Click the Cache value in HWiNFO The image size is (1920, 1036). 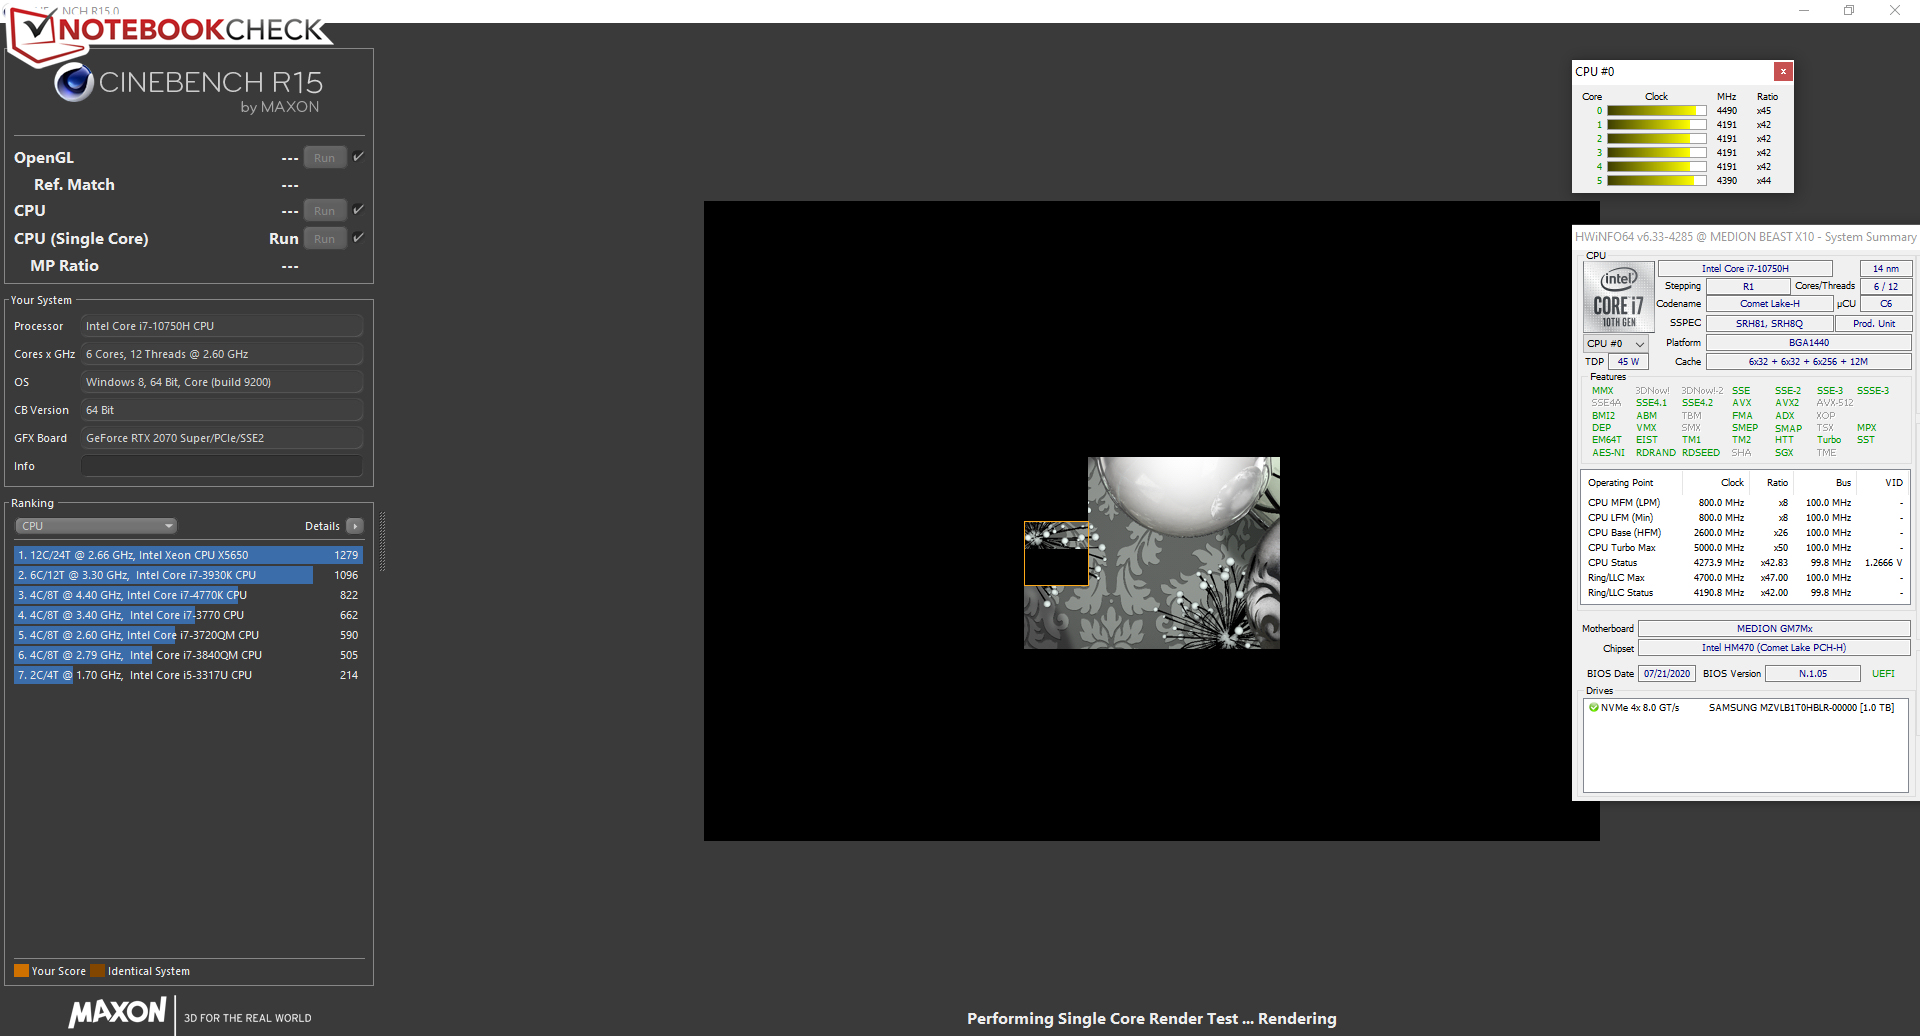(1809, 362)
